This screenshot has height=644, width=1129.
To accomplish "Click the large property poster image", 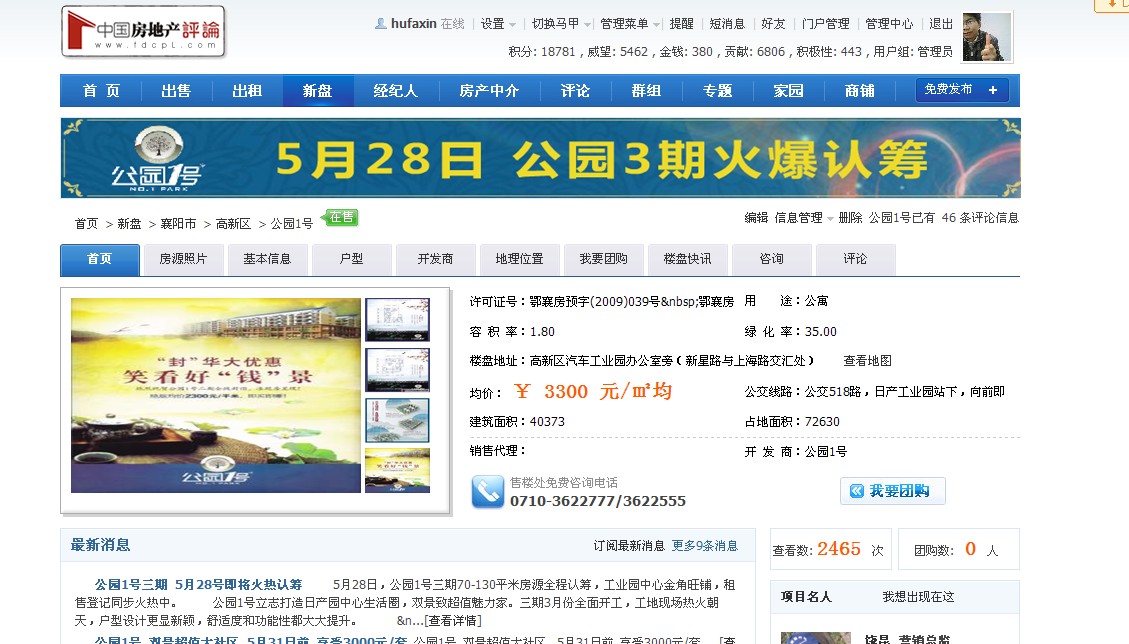I will click(216, 395).
